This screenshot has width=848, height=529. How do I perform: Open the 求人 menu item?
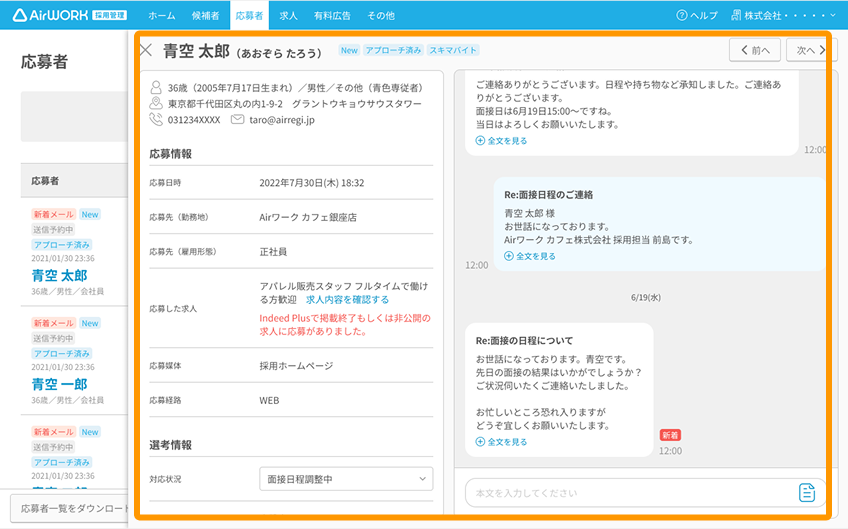tap(288, 16)
